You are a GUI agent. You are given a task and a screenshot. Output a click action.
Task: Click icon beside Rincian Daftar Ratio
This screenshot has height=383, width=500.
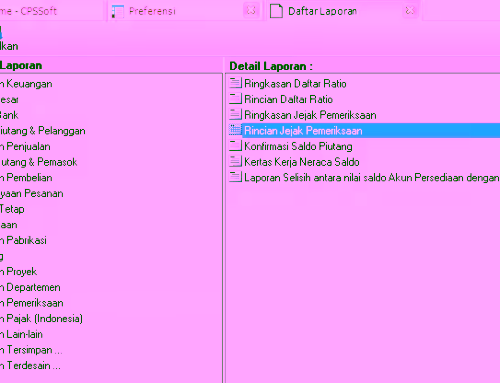pos(235,99)
